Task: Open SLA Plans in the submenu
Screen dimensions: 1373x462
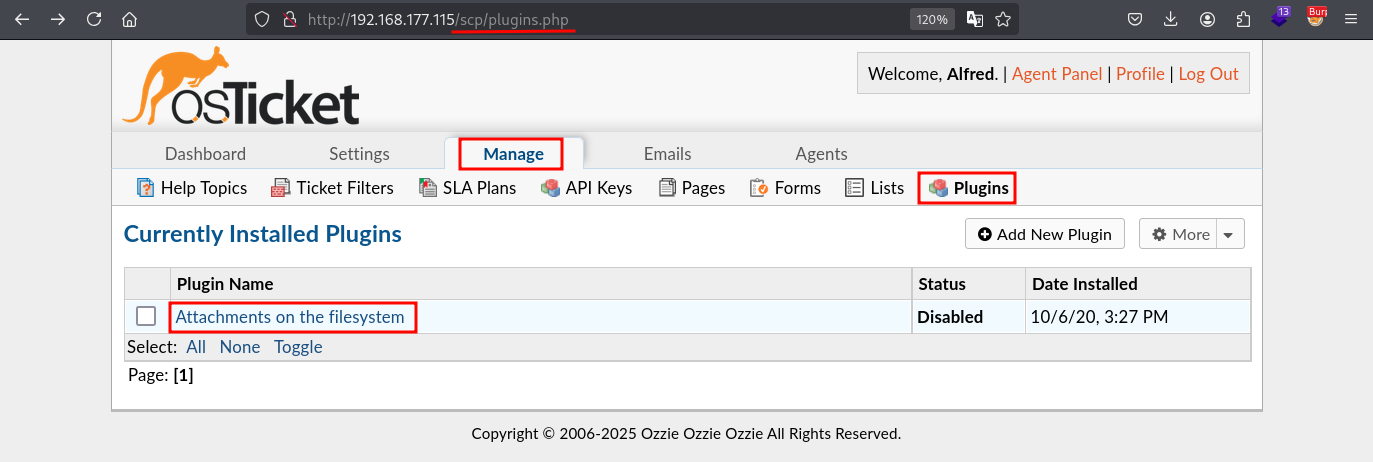Action: point(467,187)
